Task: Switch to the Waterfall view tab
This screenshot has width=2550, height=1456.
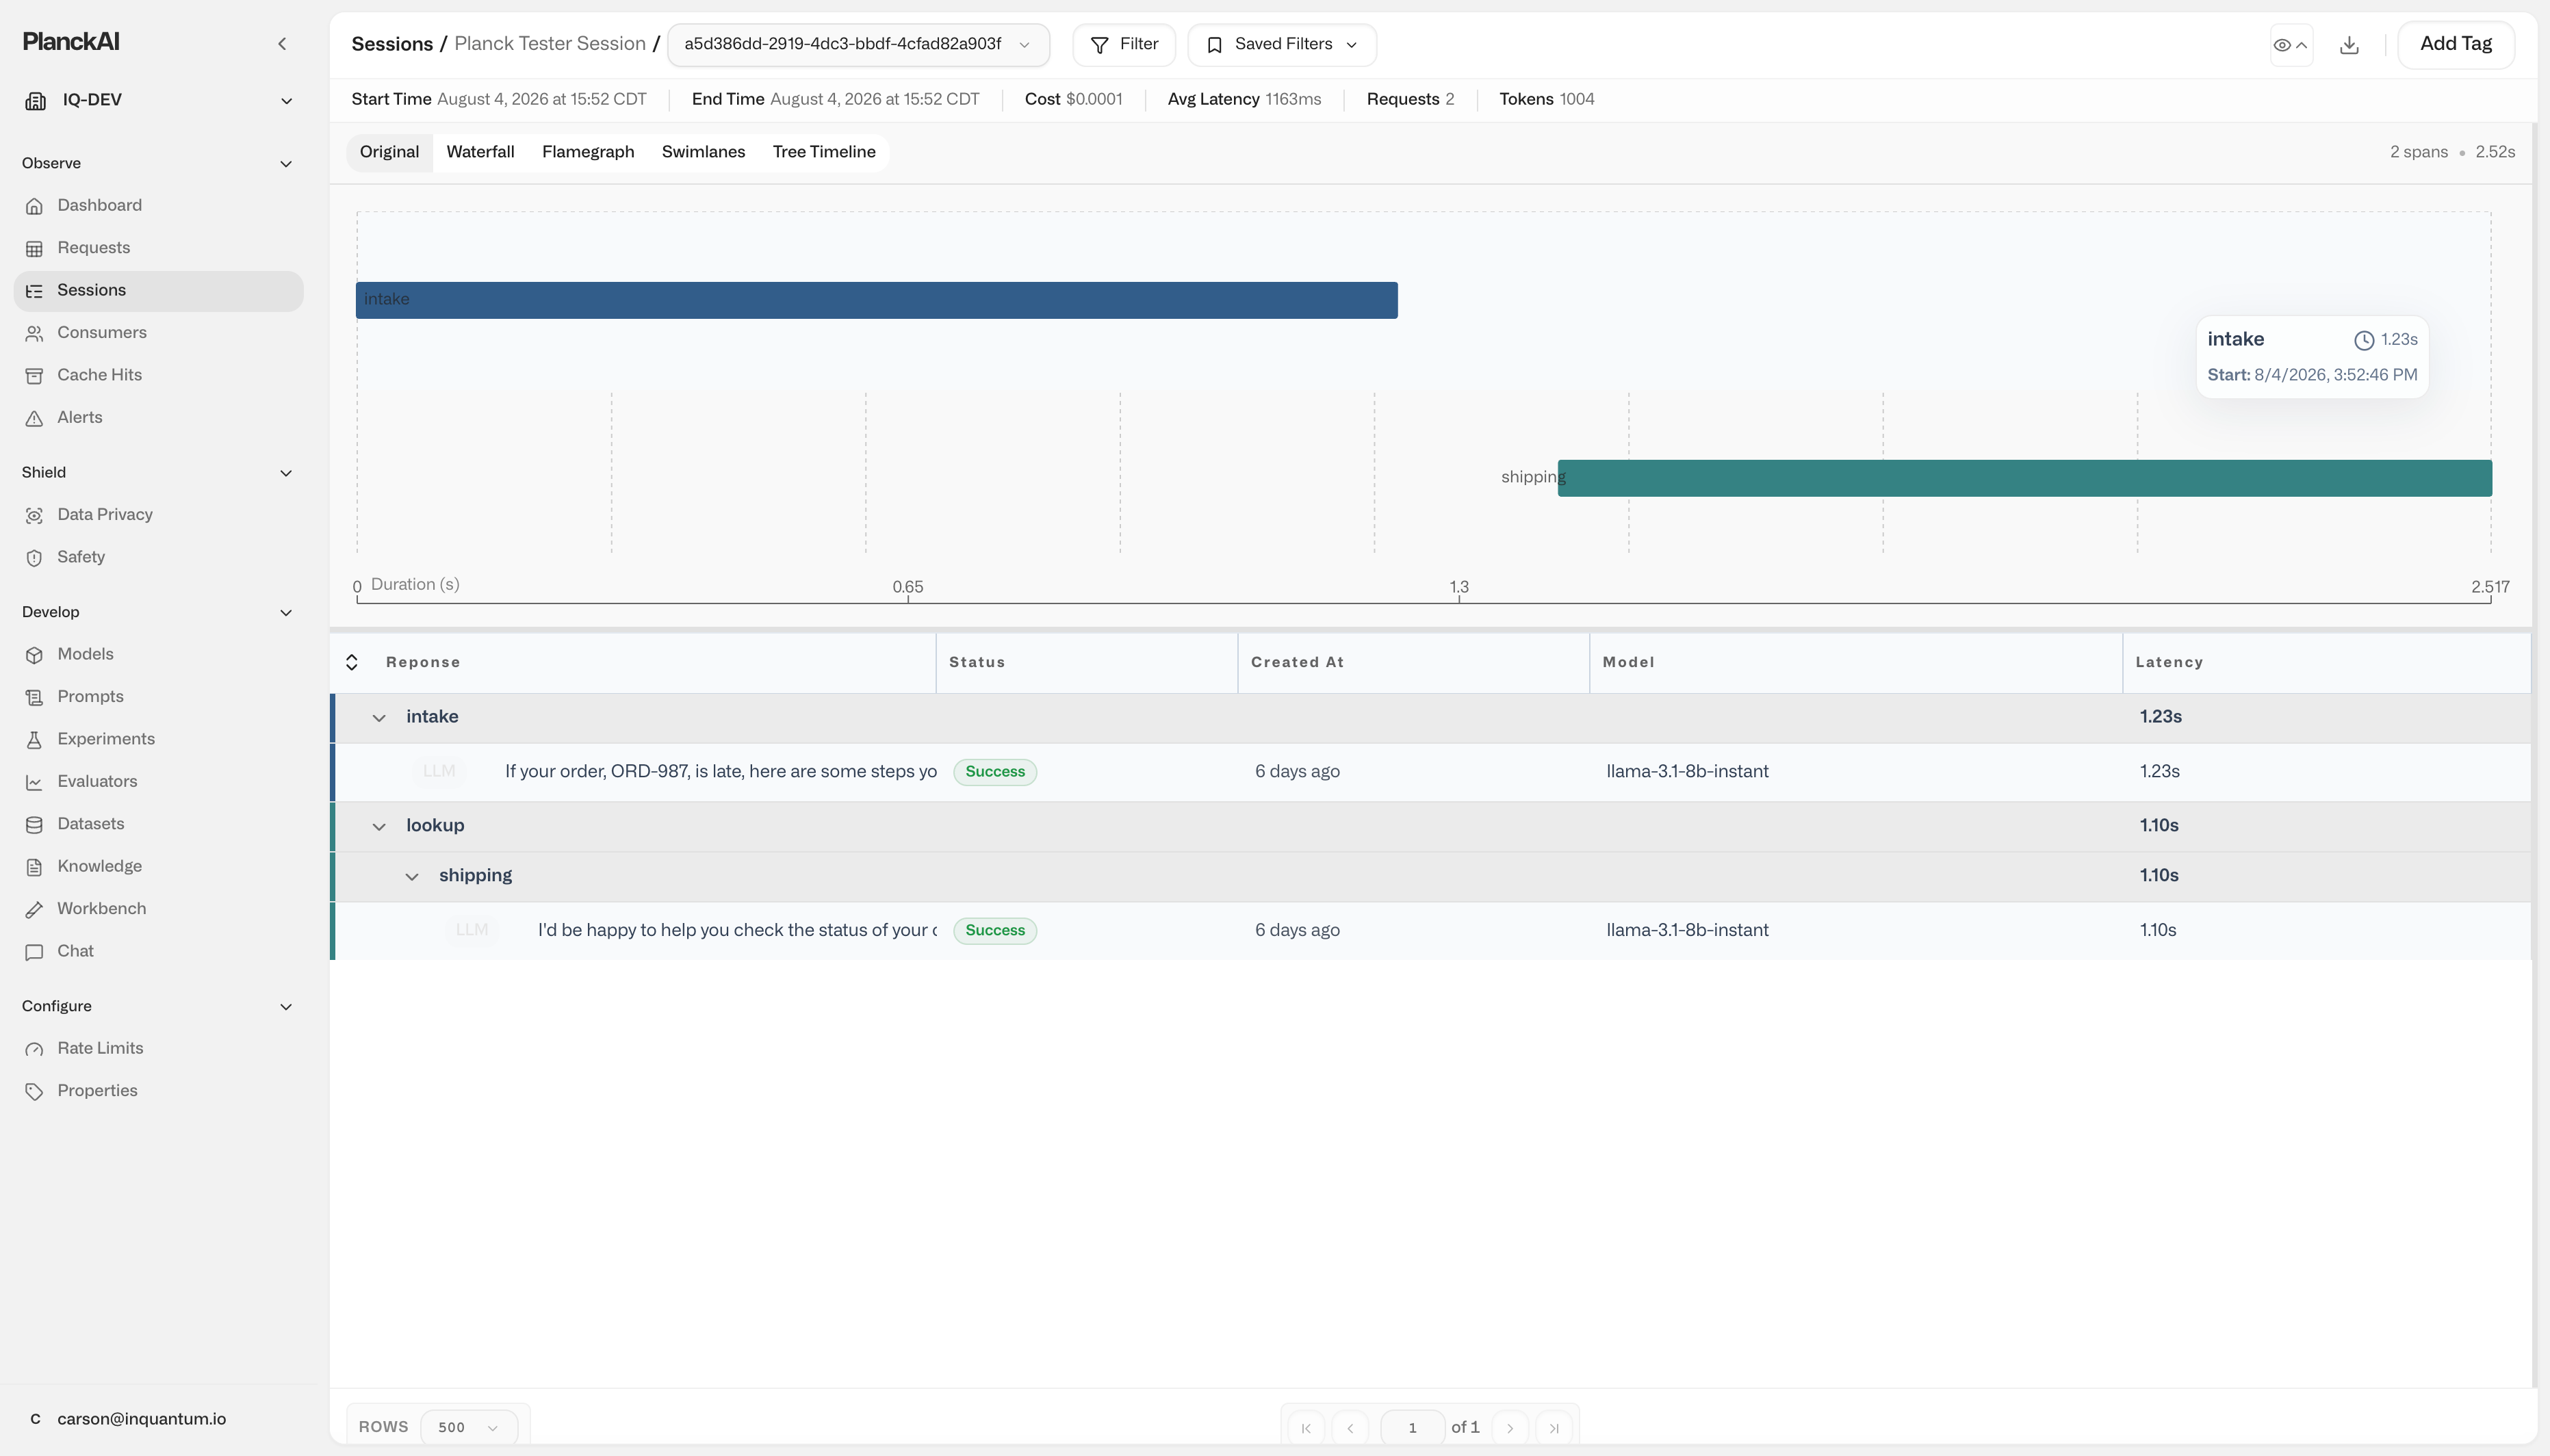Action: pyautogui.click(x=480, y=152)
